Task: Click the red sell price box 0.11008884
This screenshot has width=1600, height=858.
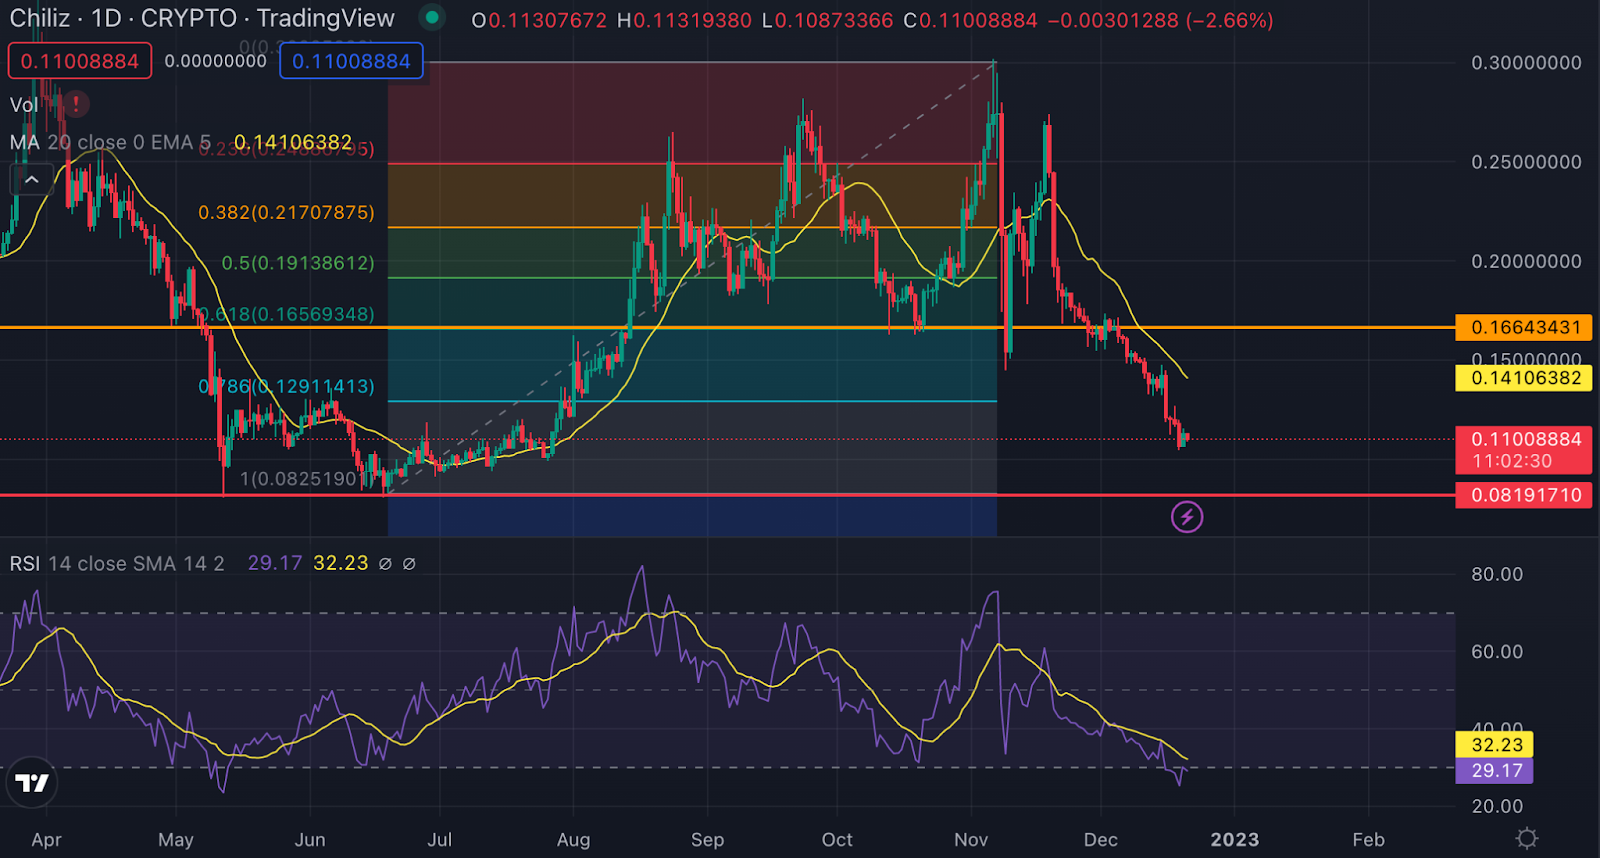Action: (80, 61)
